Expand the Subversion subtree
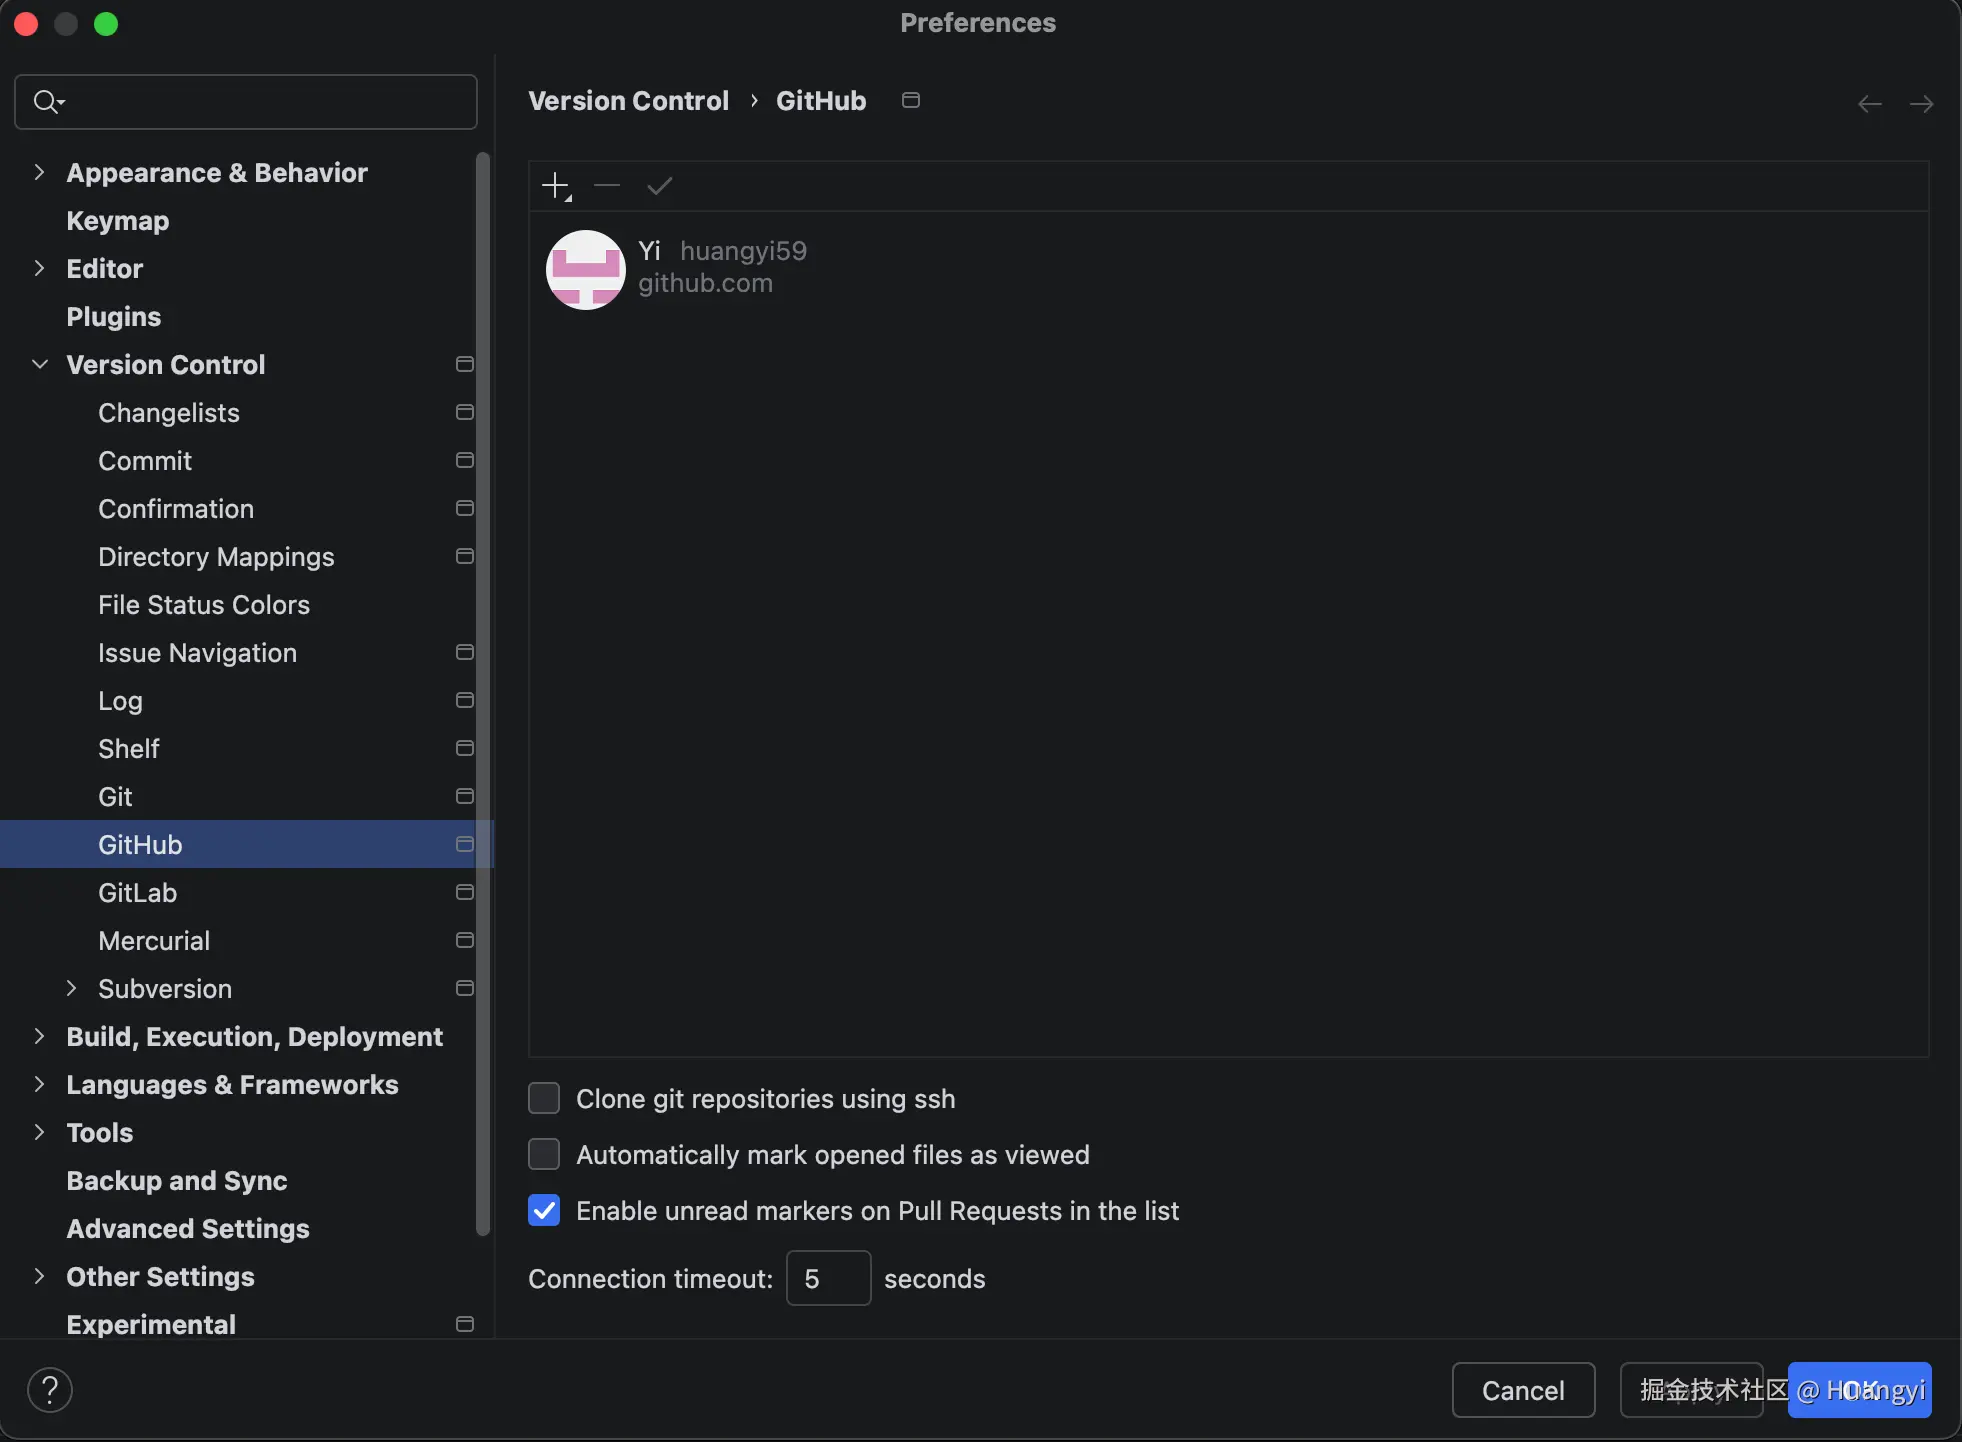Viewport: 1962px width, 1442px height. tap(71, 988)
